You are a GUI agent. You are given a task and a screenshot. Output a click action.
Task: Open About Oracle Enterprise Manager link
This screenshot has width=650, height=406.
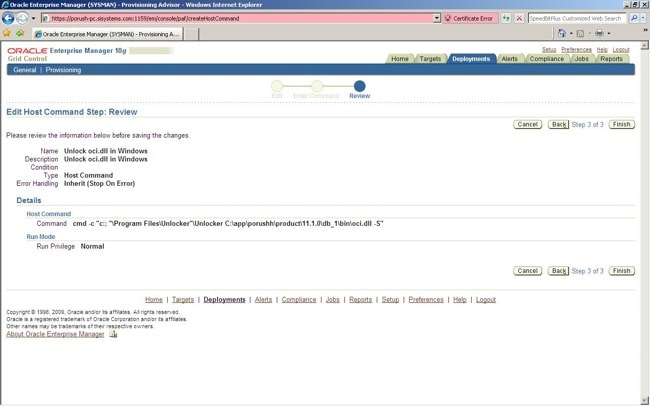pos(55,334)
